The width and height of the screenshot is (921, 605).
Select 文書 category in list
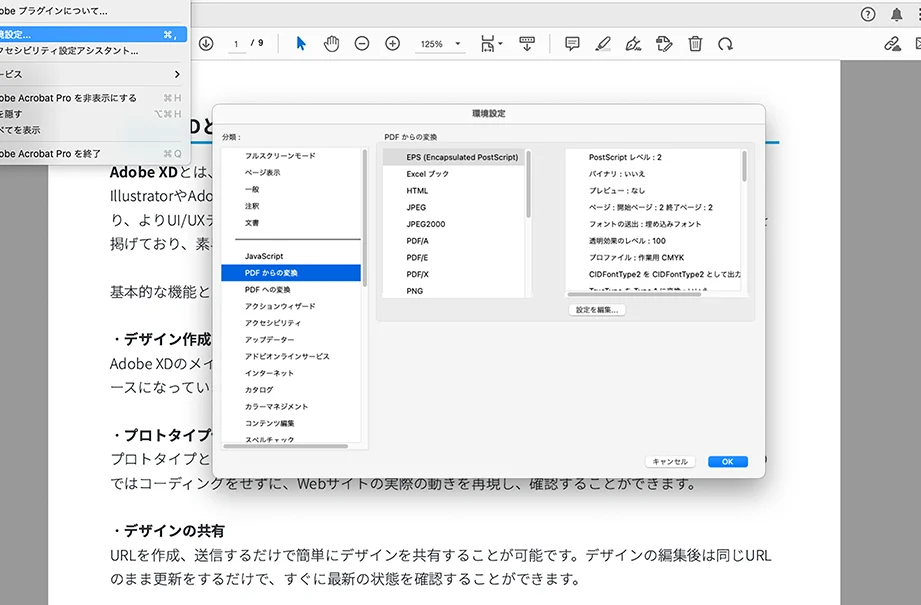pos(291,223)
